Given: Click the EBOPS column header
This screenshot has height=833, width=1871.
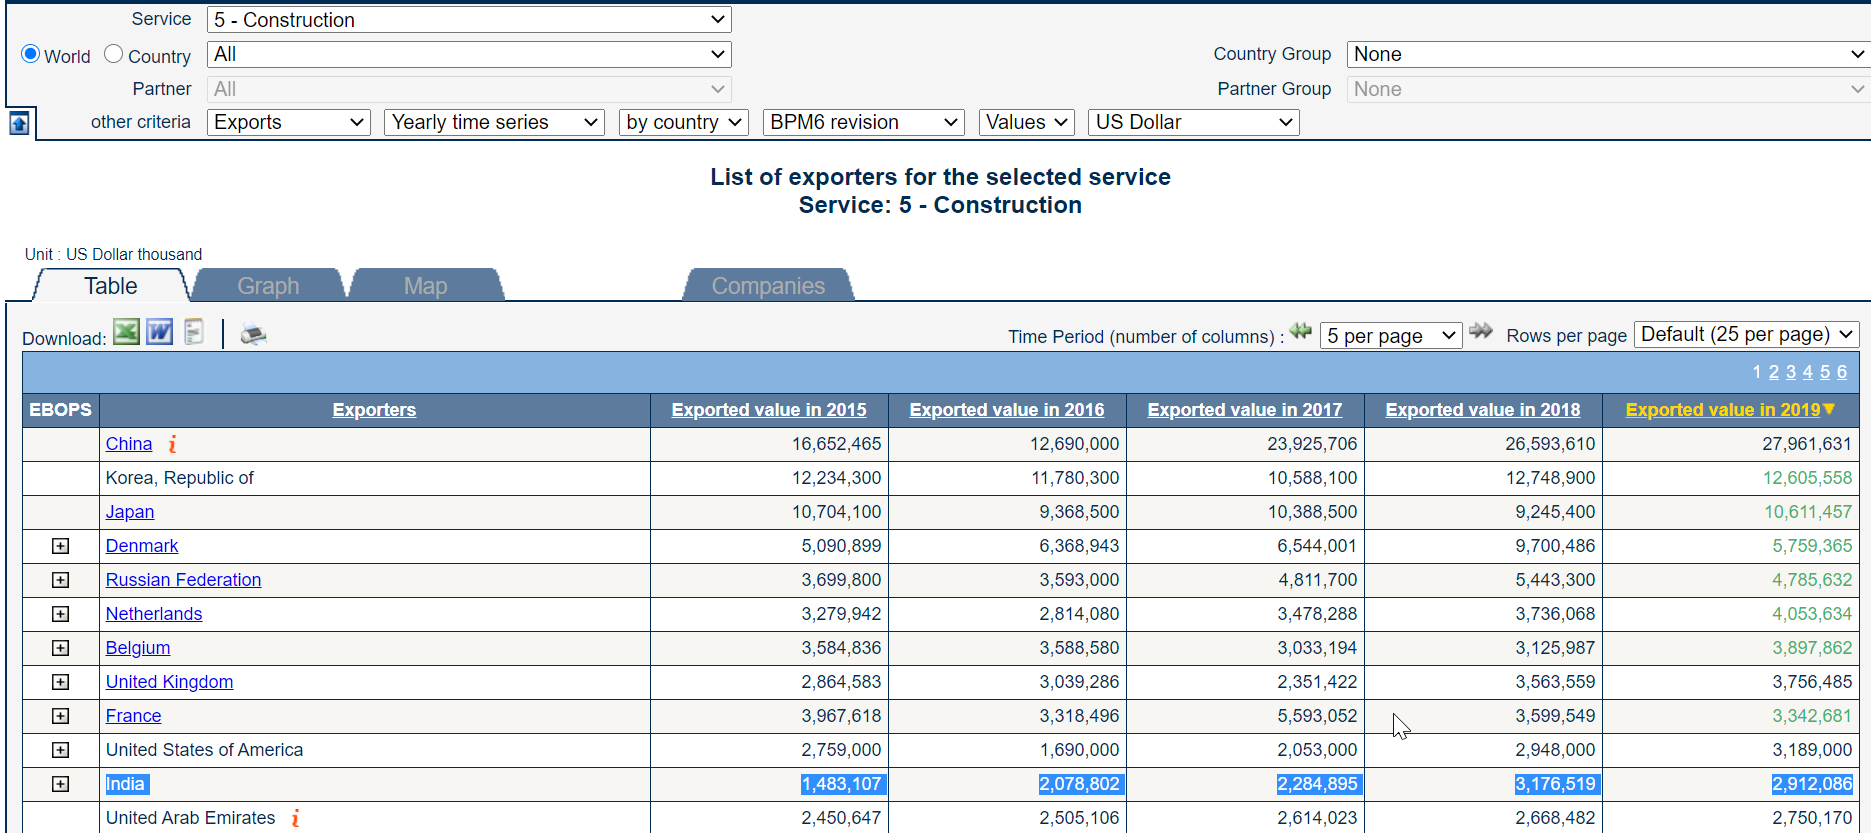Looking at the screenshot, I should pos(60,410).
